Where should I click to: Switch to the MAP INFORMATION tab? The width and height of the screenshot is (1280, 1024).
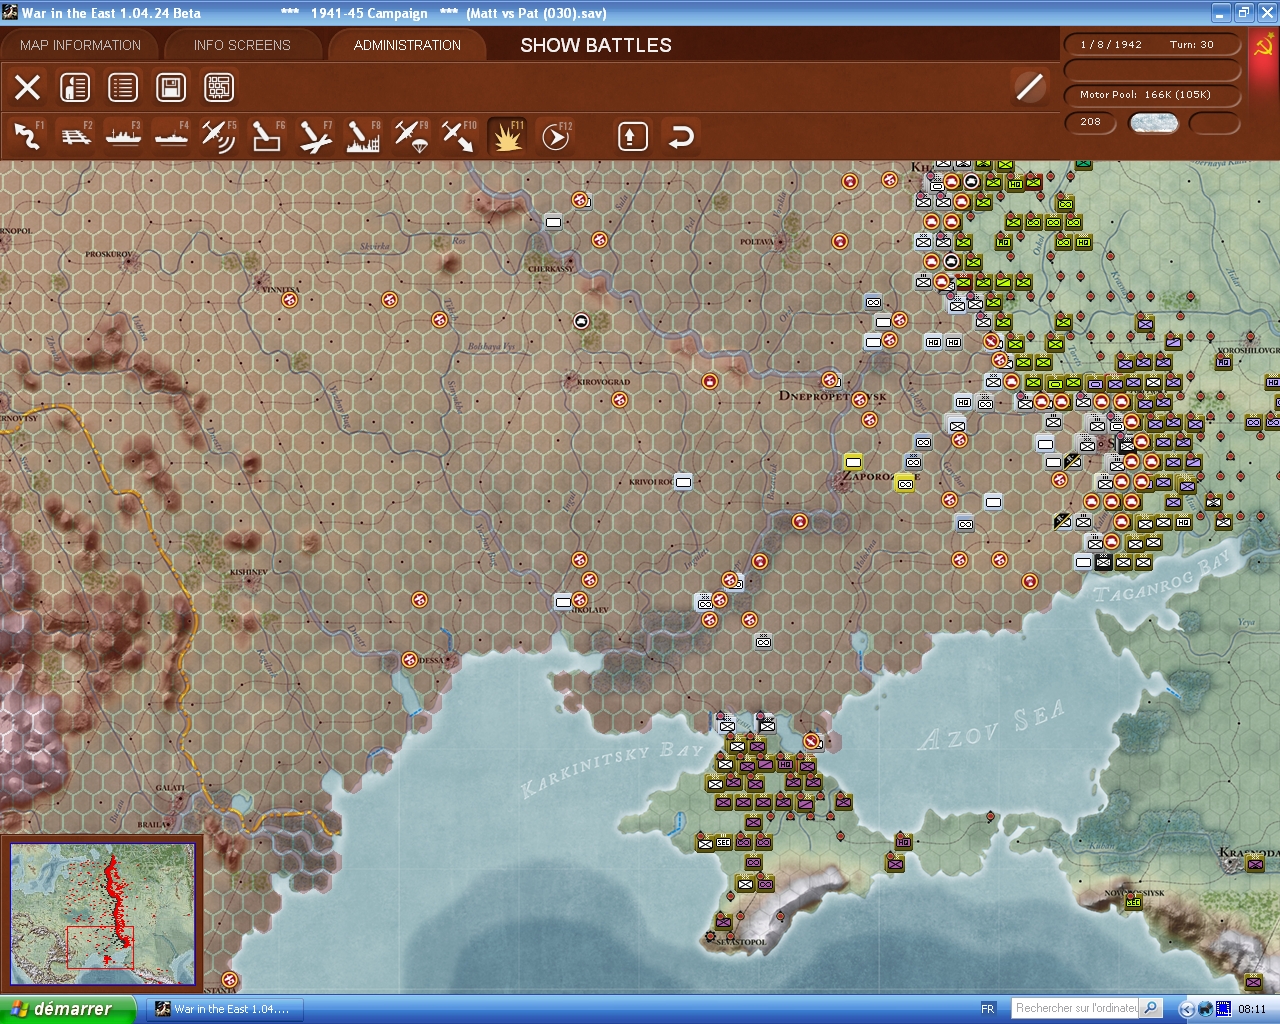[x=80, y=45]
